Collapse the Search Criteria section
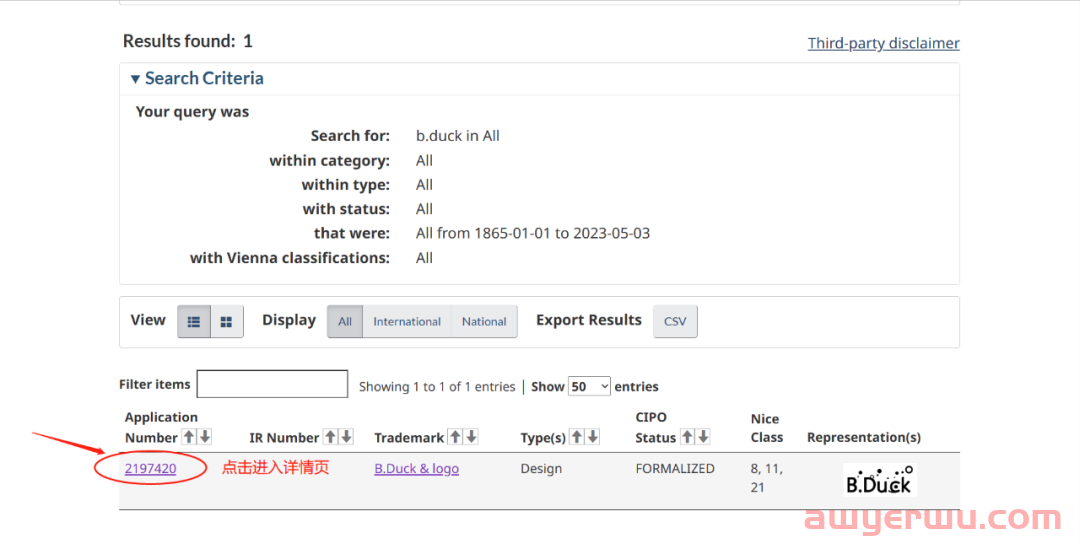The image size is (1080, 549). (197, 79)
